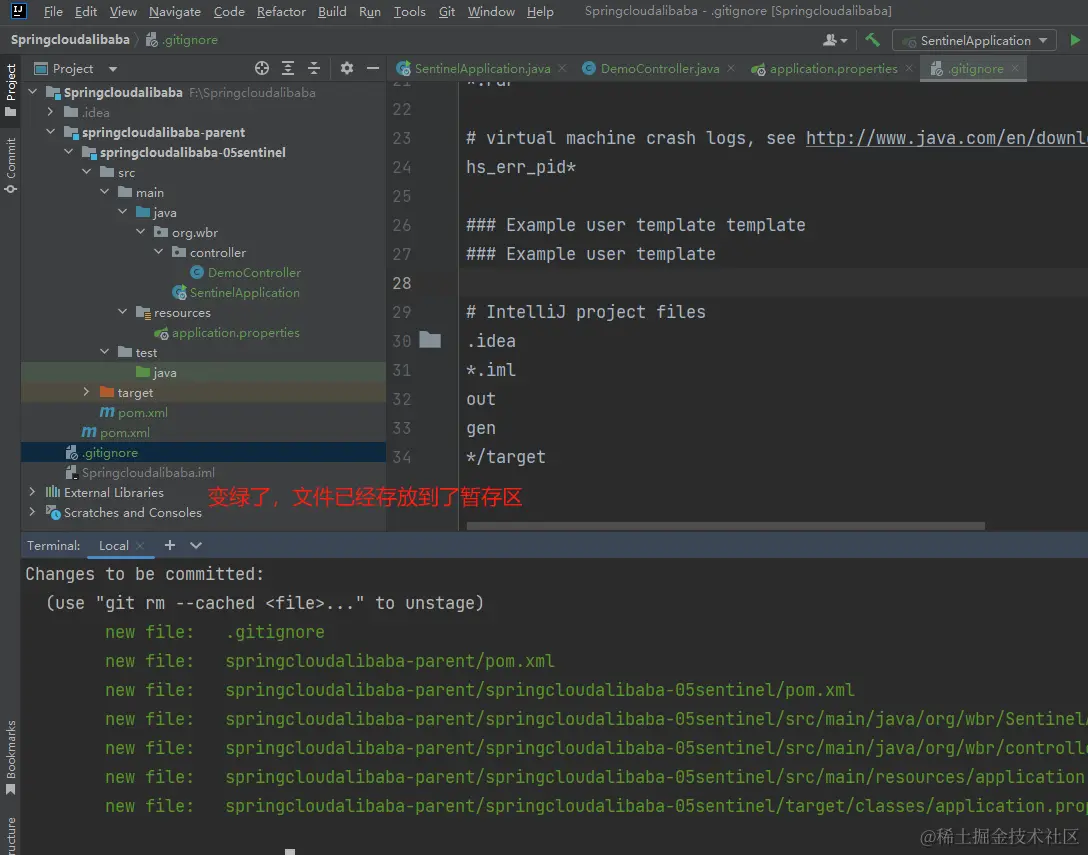
Task: Close the SentinelApplication.java tab
Action: [562, 68]
